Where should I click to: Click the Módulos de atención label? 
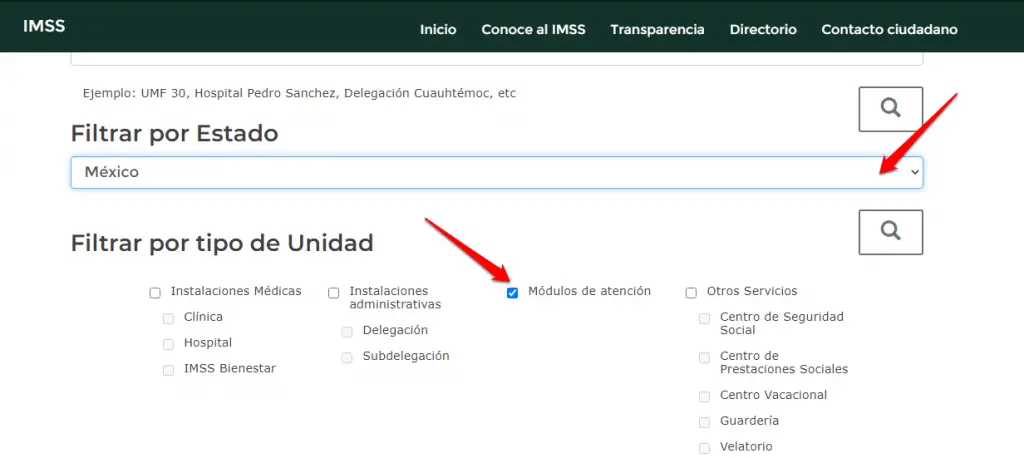pos(589,291)
